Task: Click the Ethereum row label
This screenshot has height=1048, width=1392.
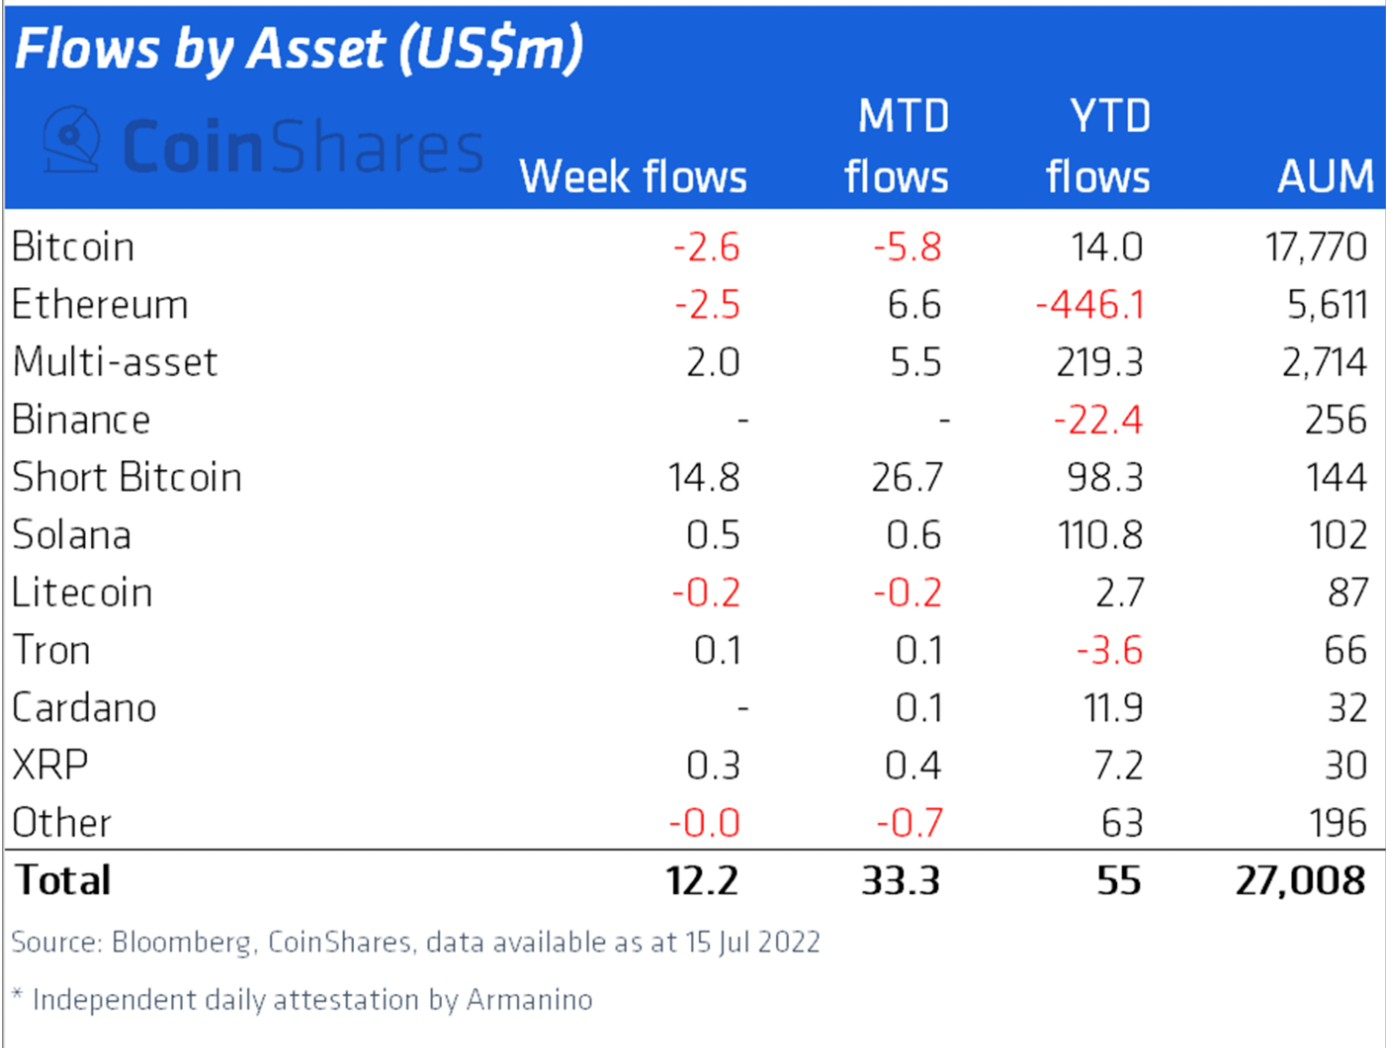Action: pyautogui.click(x=100, y=305)
